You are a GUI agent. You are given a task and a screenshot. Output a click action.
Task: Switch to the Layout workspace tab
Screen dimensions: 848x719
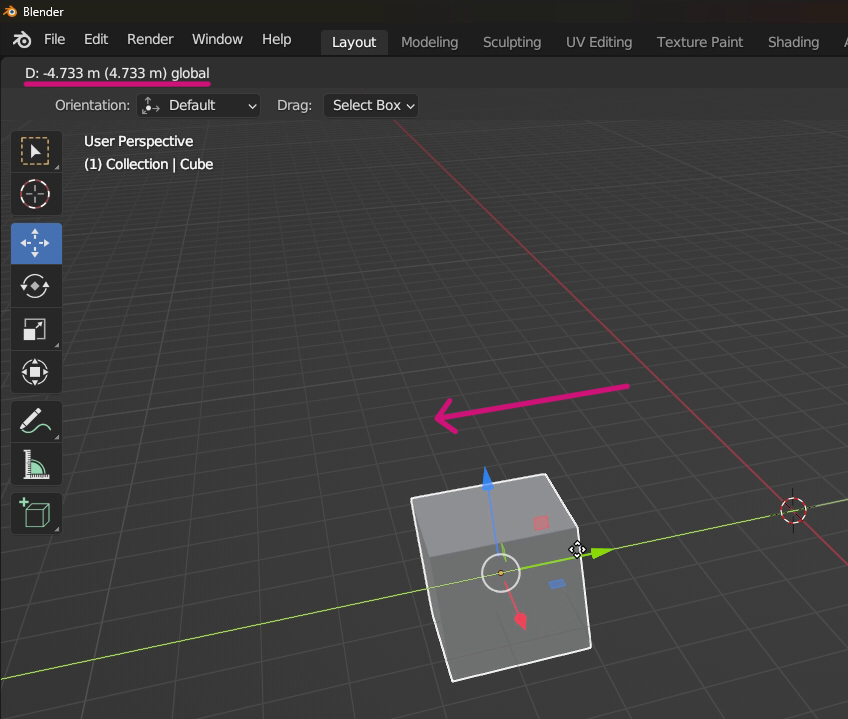354,42
